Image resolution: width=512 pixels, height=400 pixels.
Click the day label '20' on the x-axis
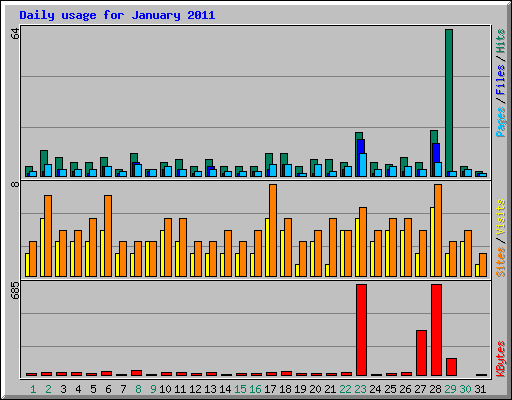click(315, 389)
